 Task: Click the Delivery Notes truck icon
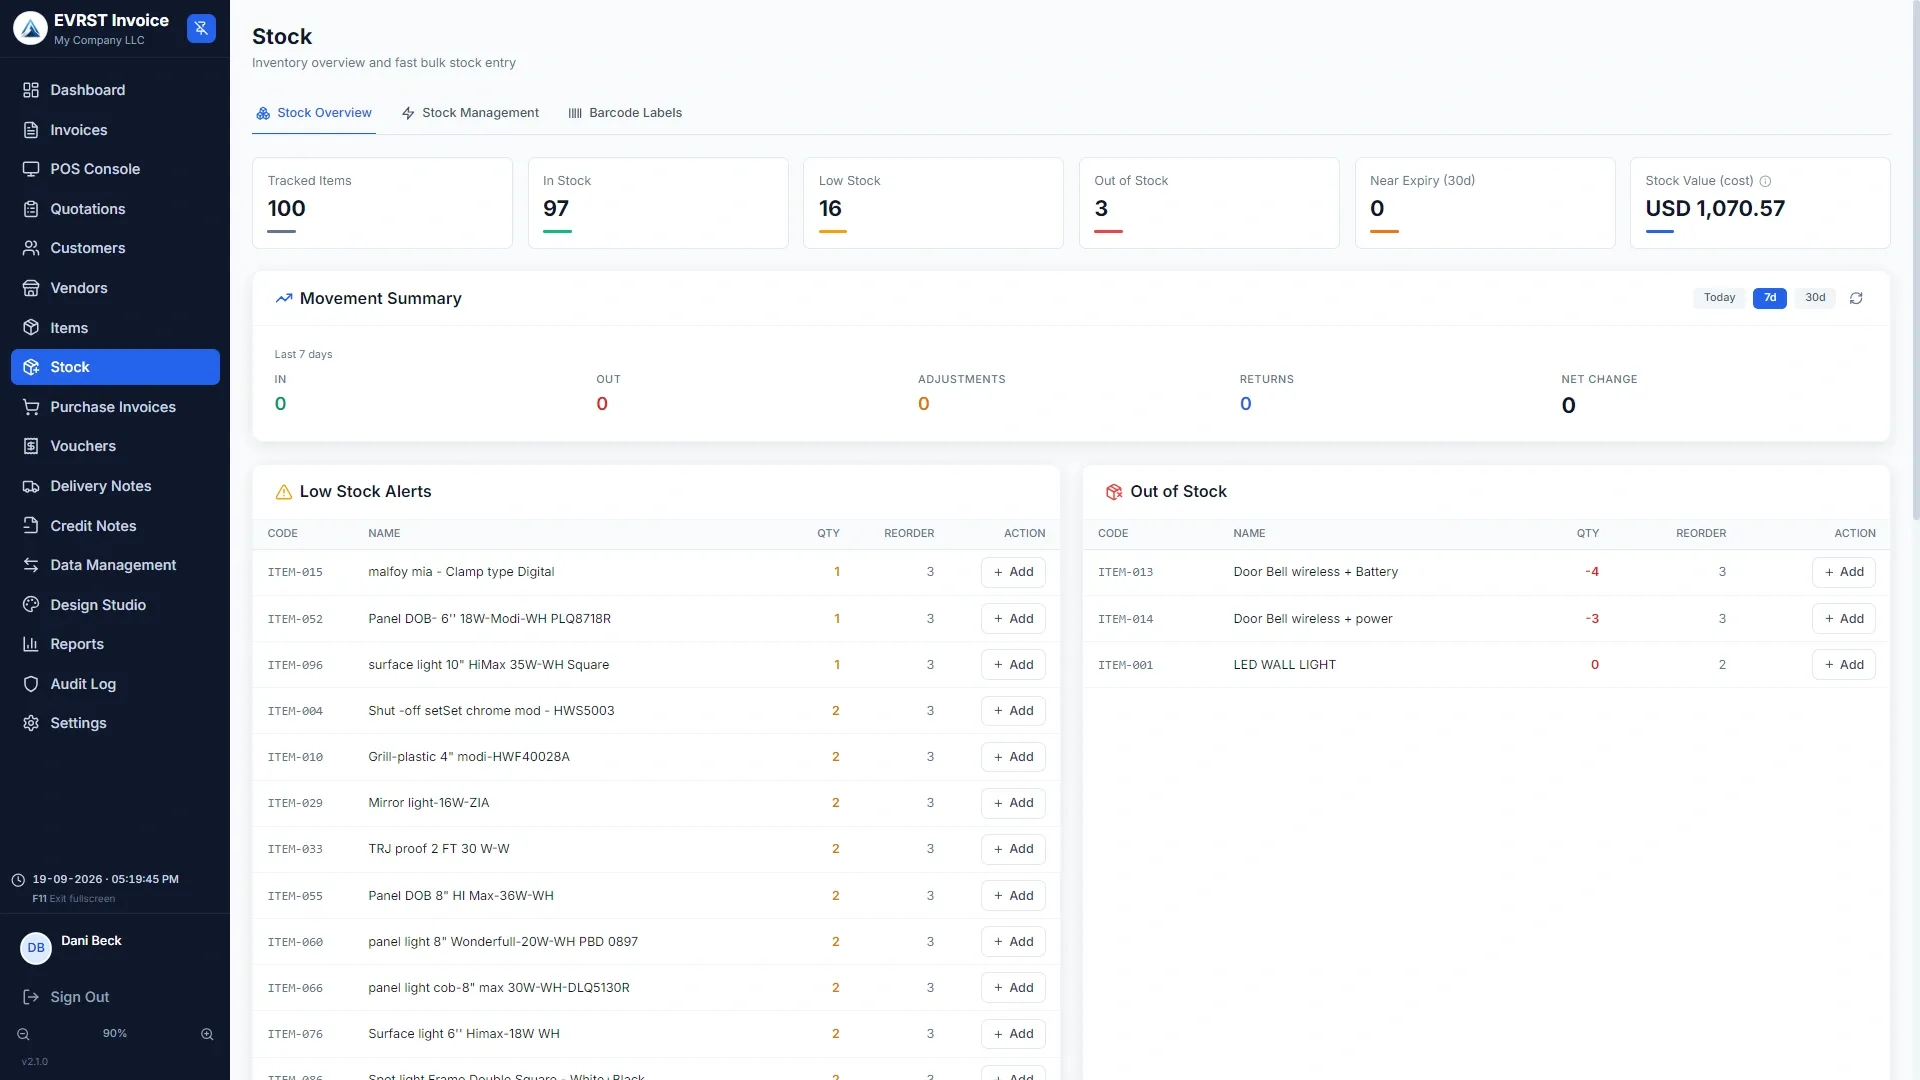pos(31,486)
